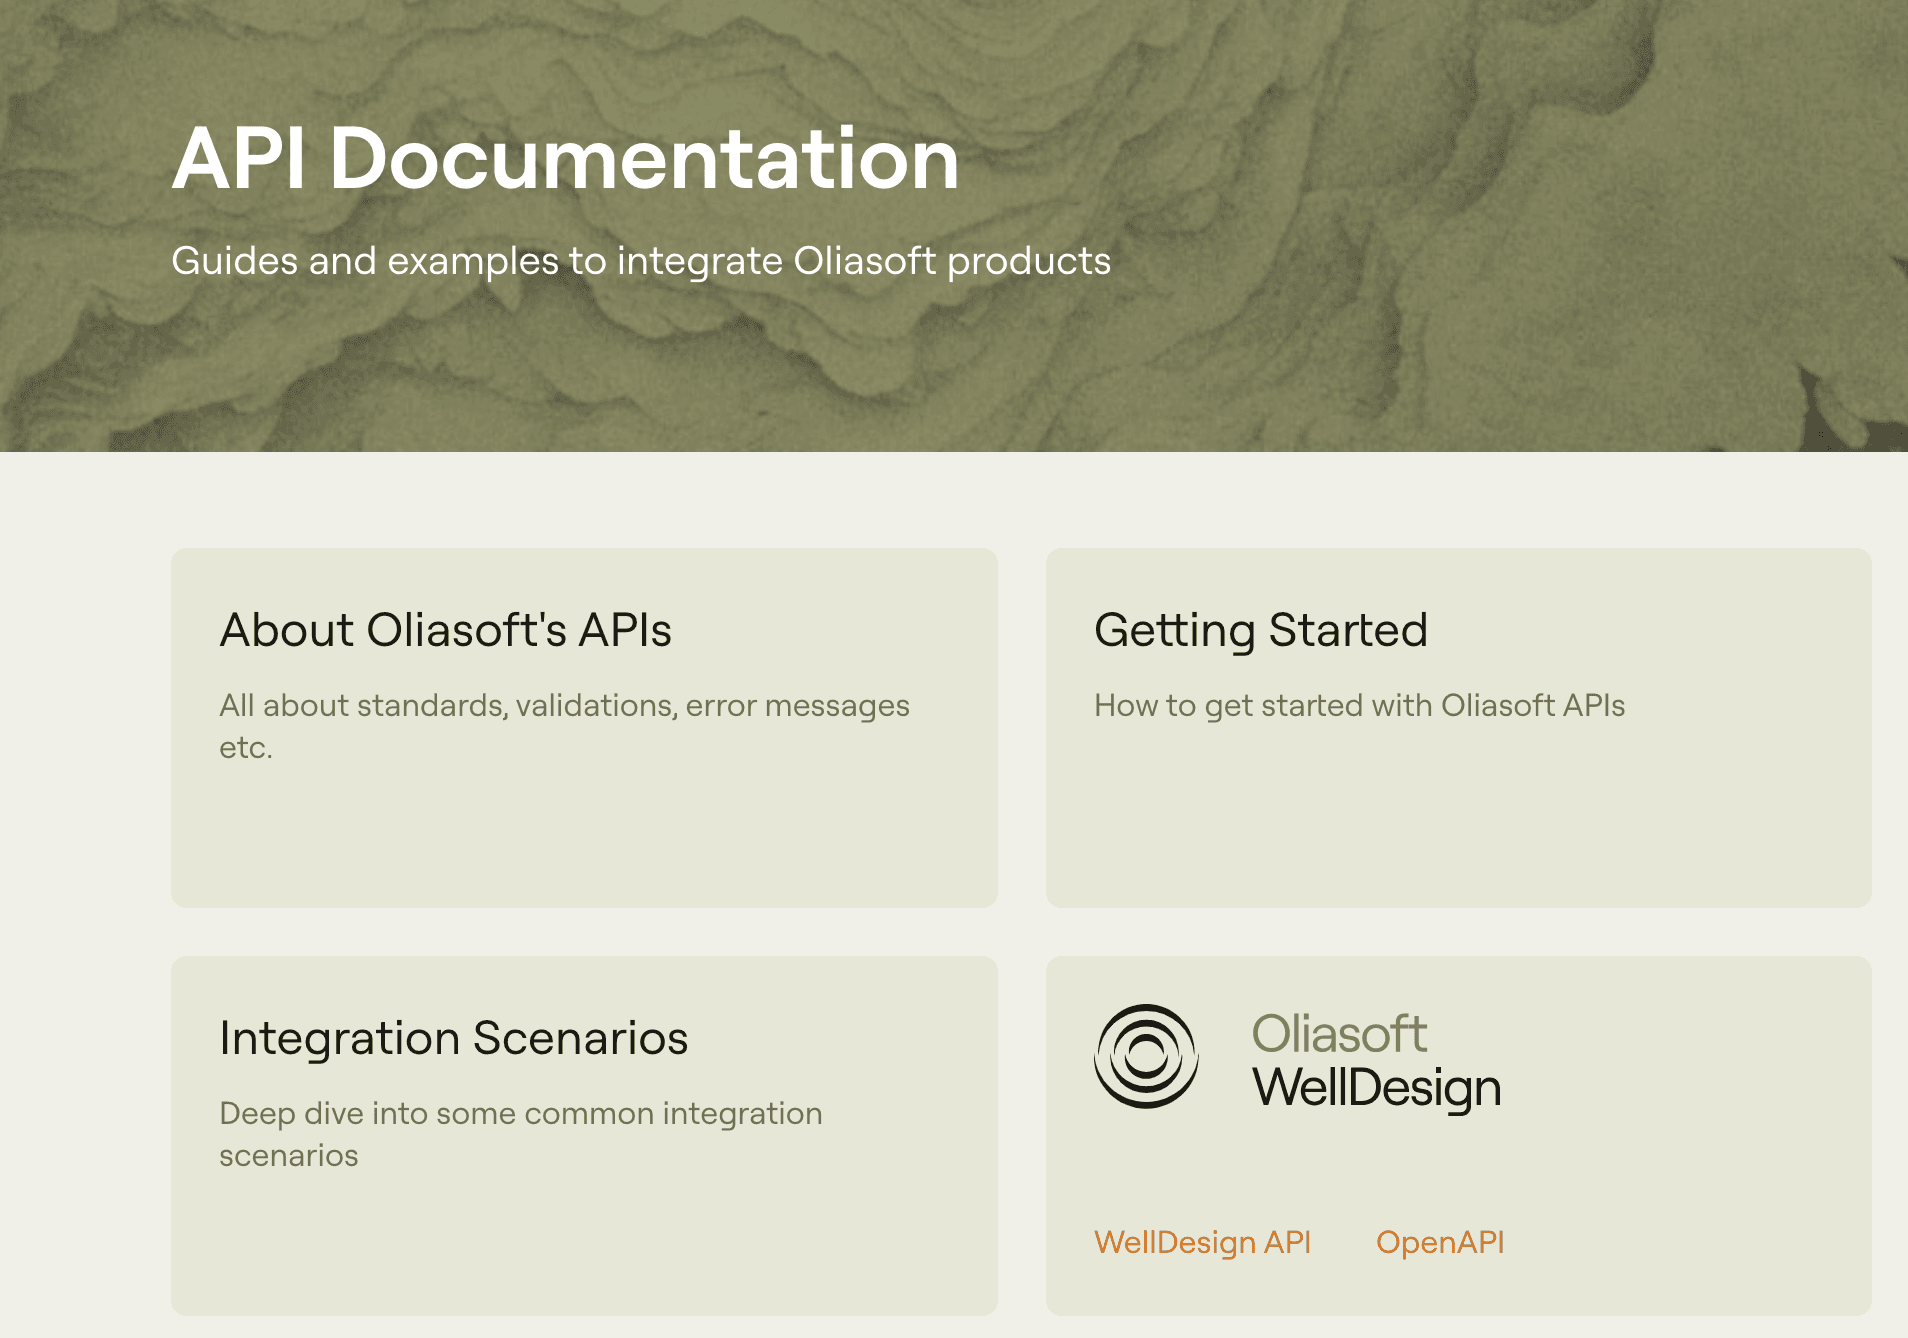
Task: Click blank space inside the Getting Started card
Action: [1458, 820]
